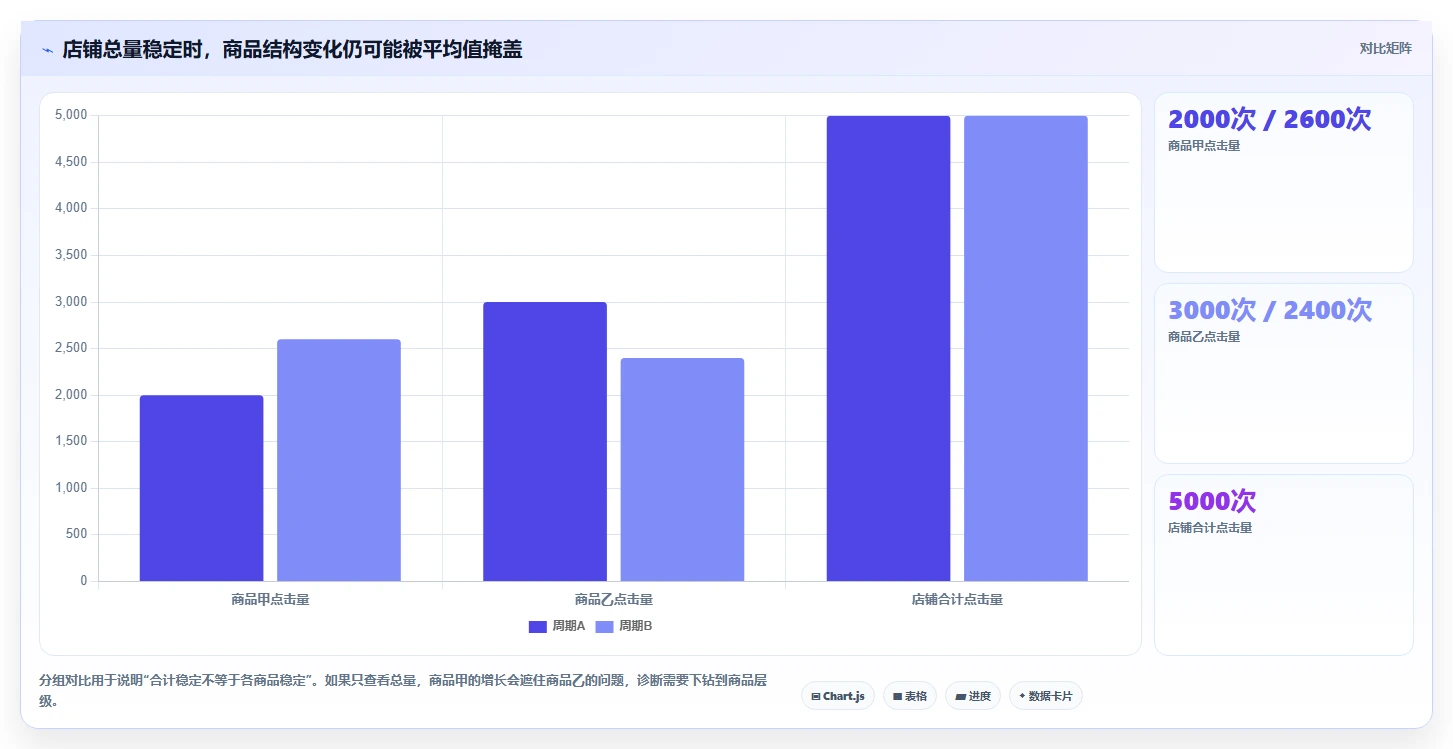This screenshot has height=749, width=1453.
Task: Click the 店铺合计点击量 x-axis label
Action: point(957,600)
